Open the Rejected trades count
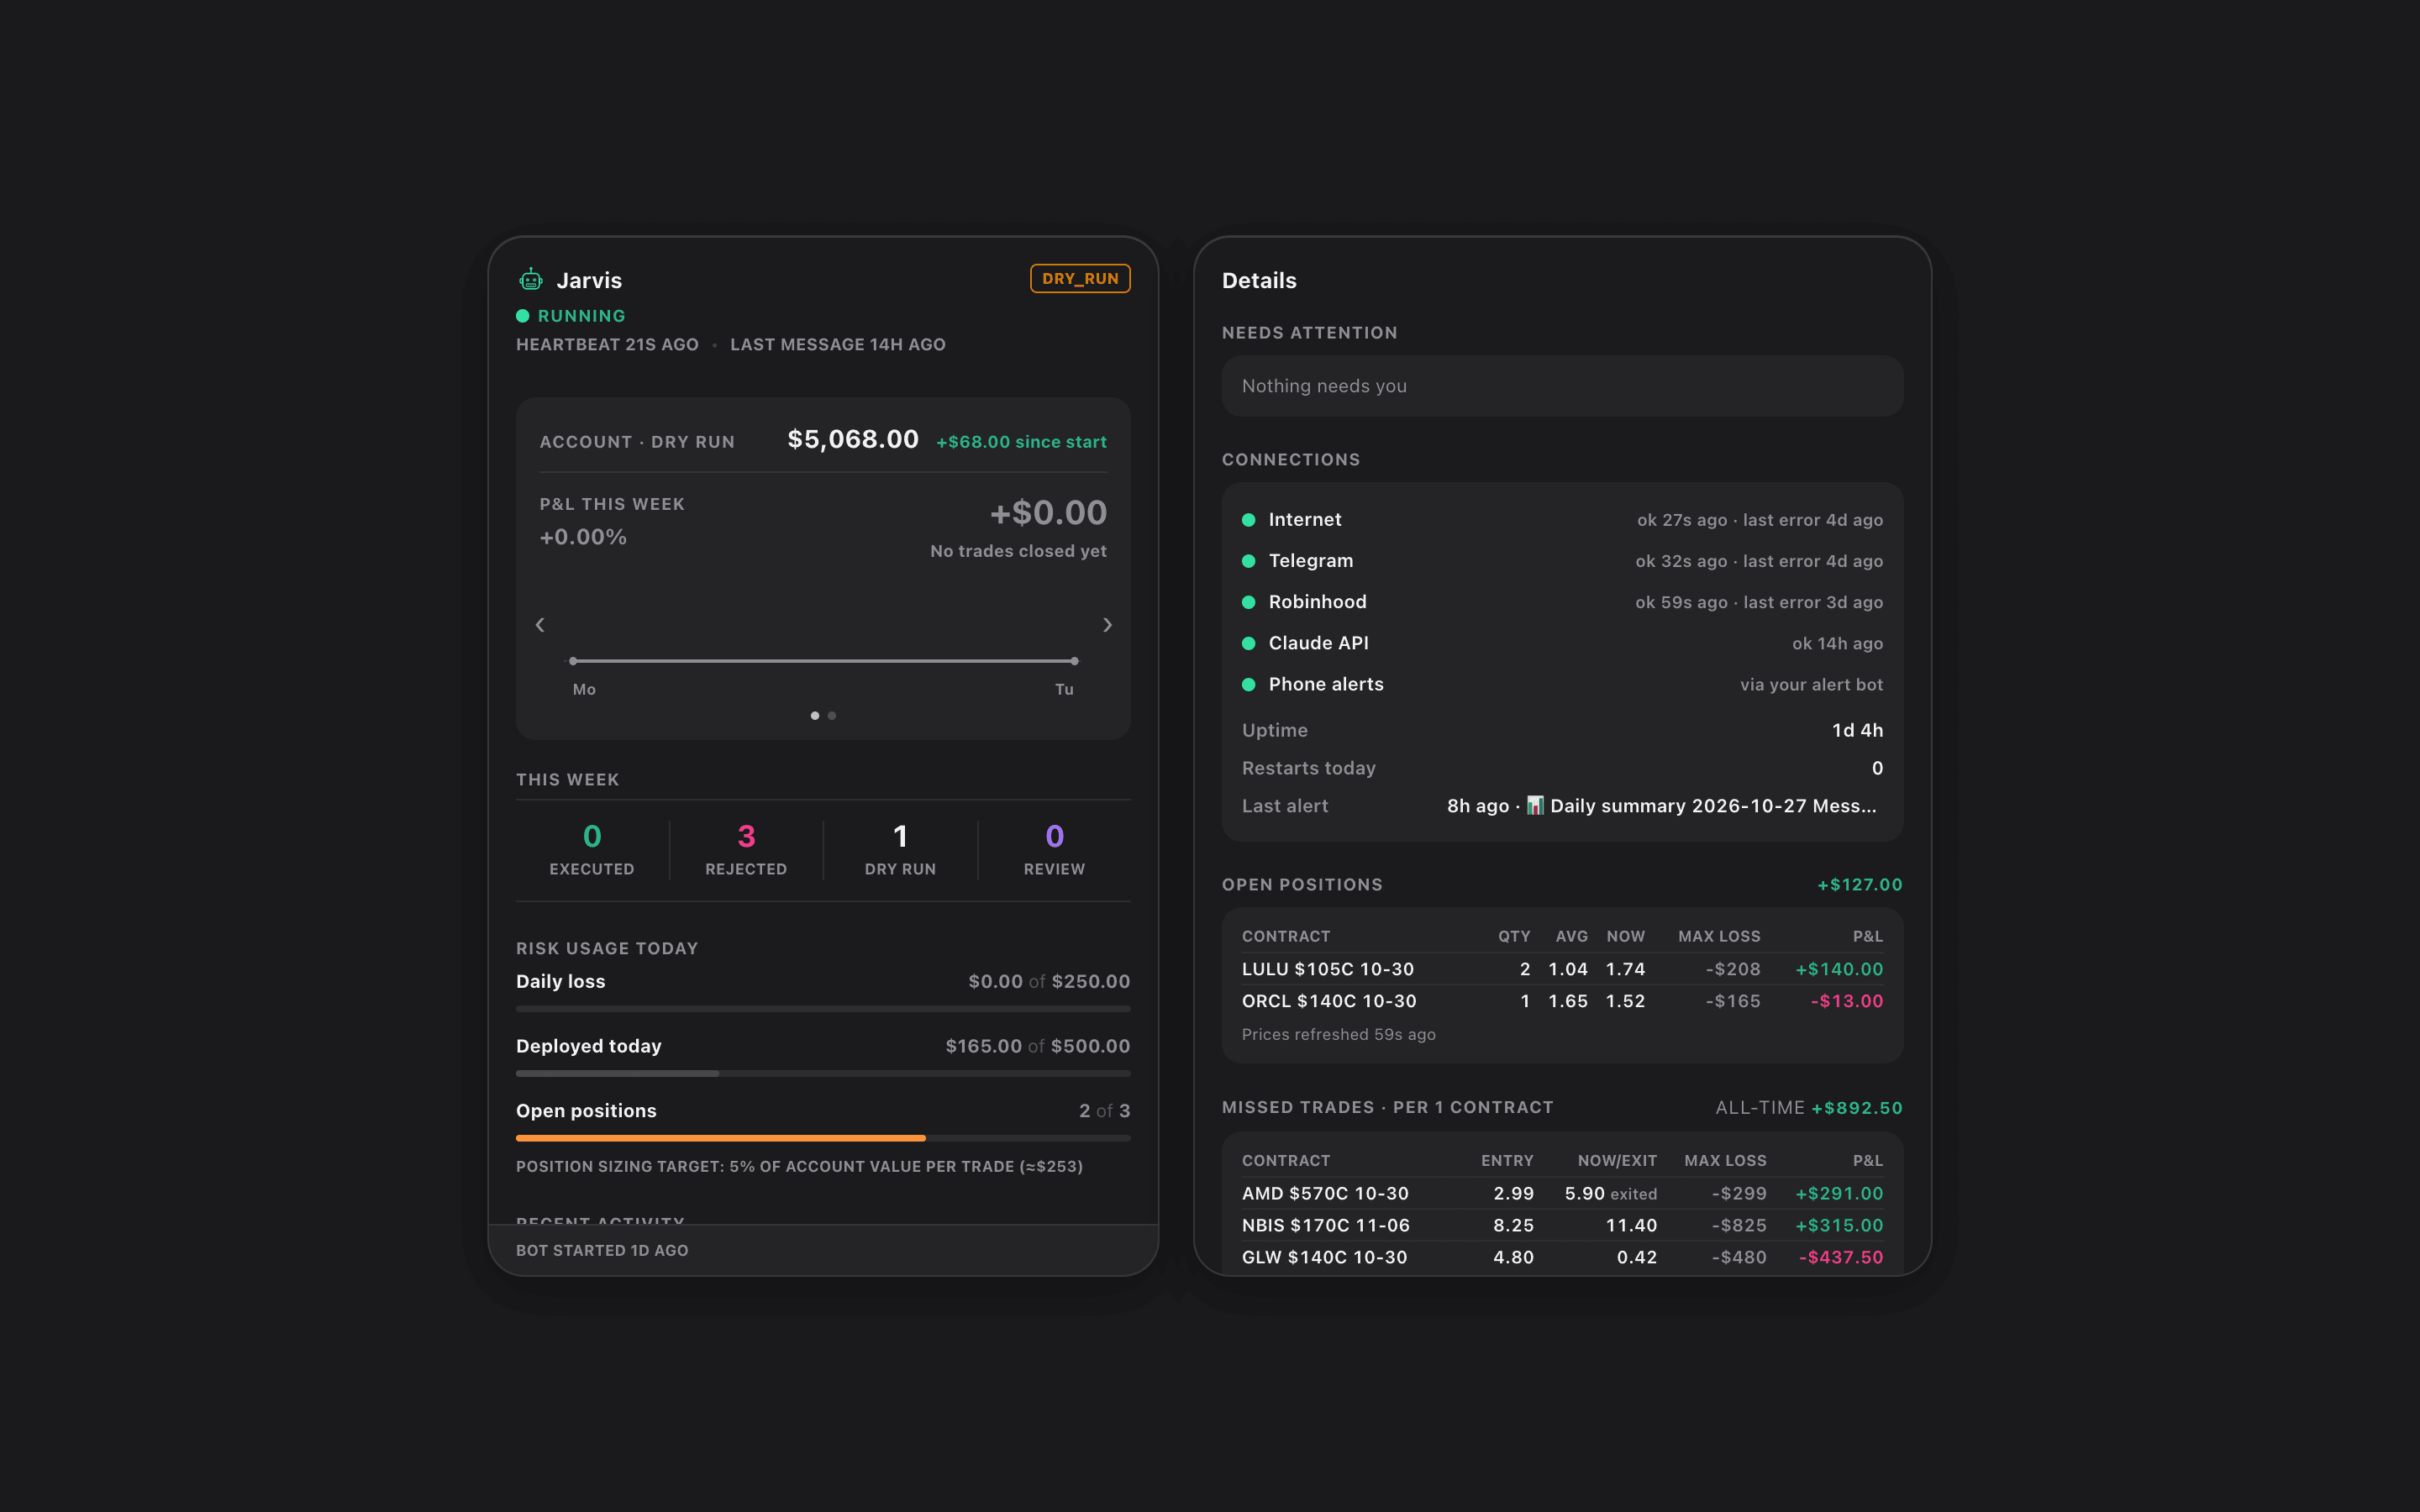 coord(746,850)
